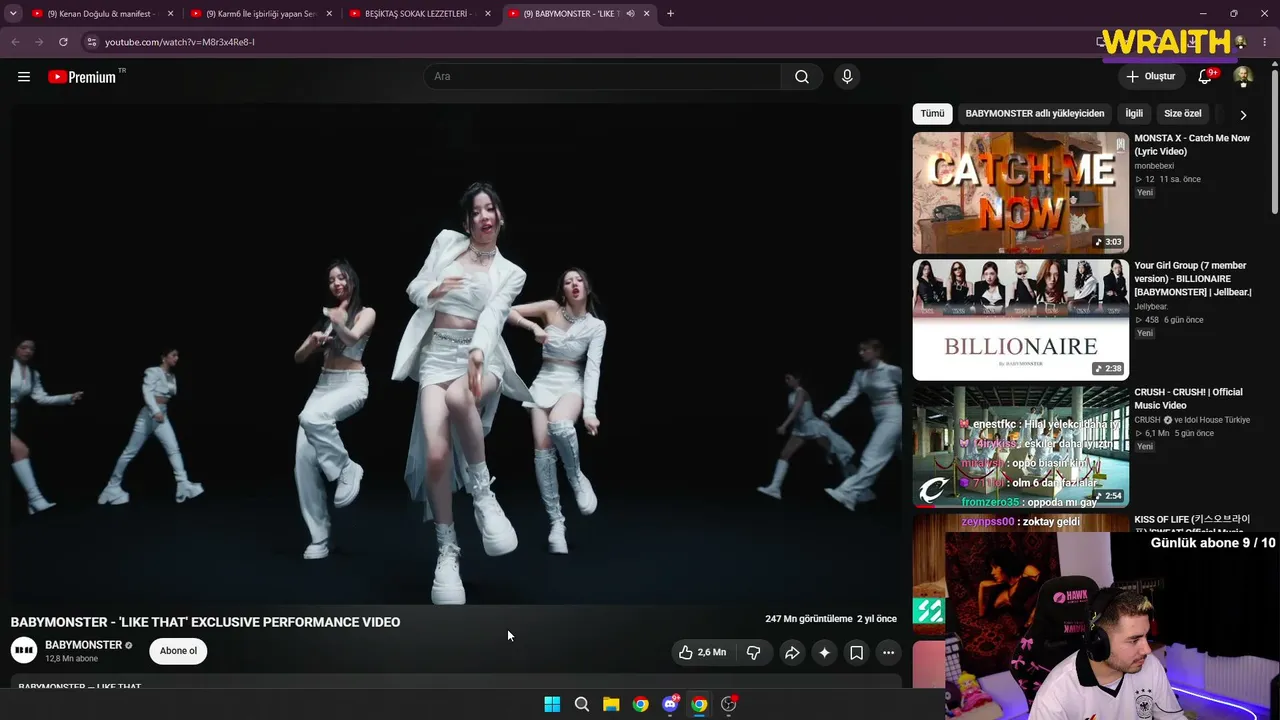Show more filter chips with right arrow

pyautogui.click(x=1243, y=114)
